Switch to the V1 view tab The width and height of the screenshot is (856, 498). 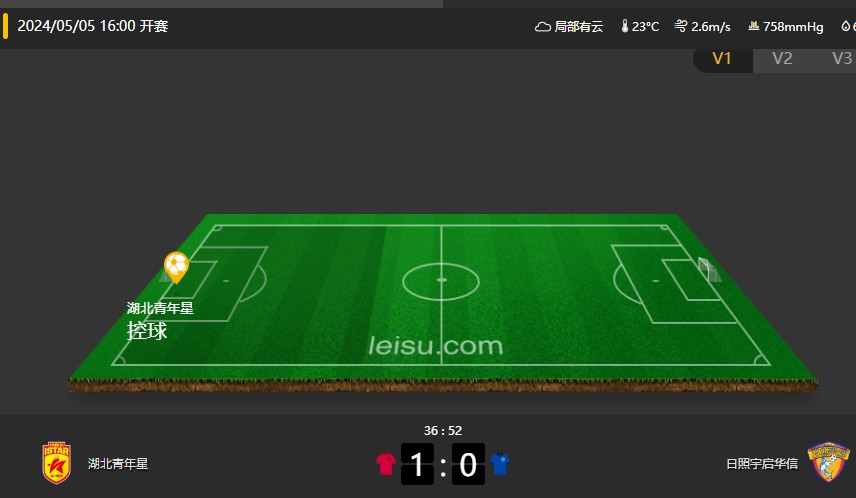[x=722, y=58]
